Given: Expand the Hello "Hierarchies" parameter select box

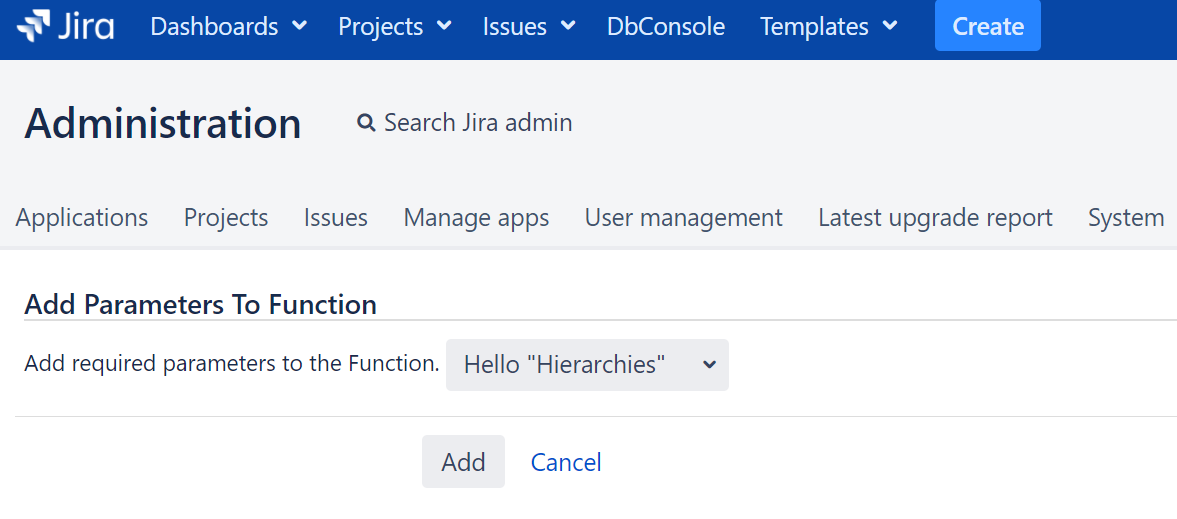Looking at the screenshot, I should tap(587, 365).
